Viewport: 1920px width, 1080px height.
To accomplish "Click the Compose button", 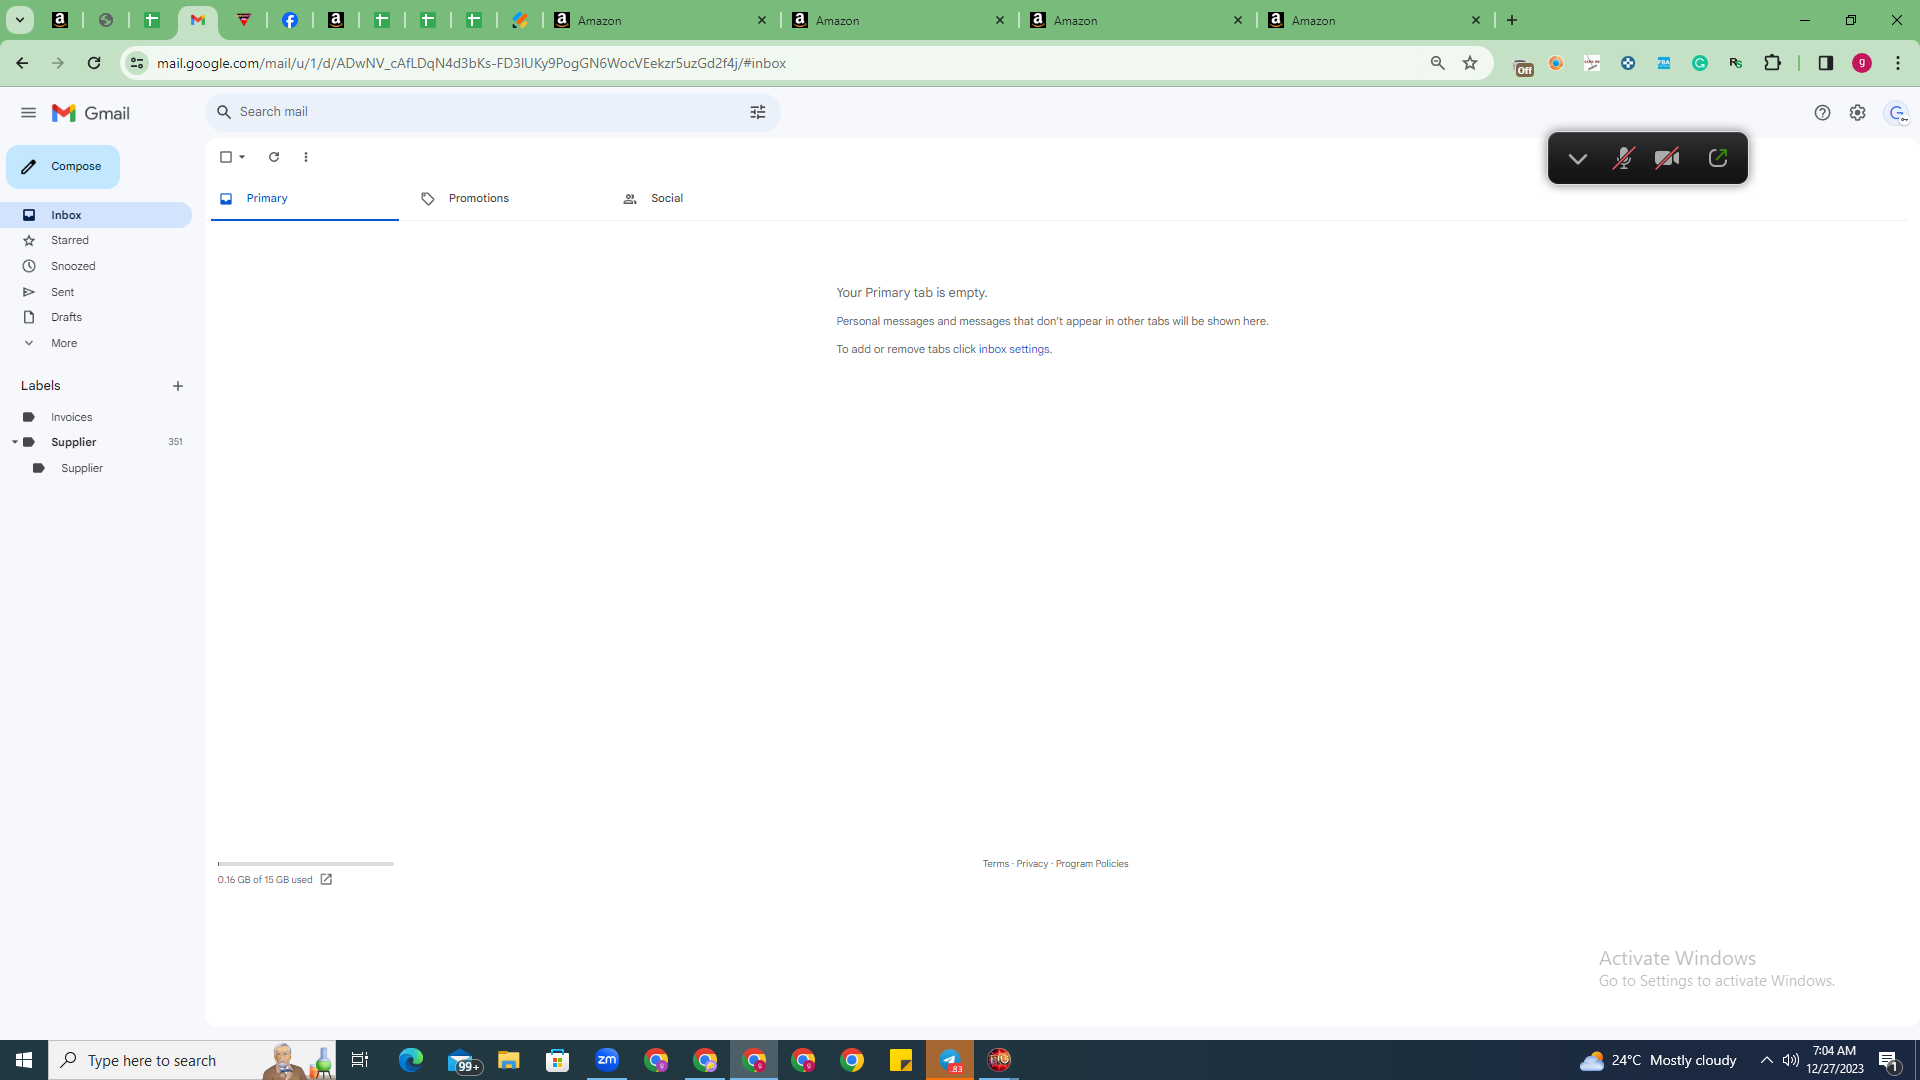I will click(x=62, y=167).
